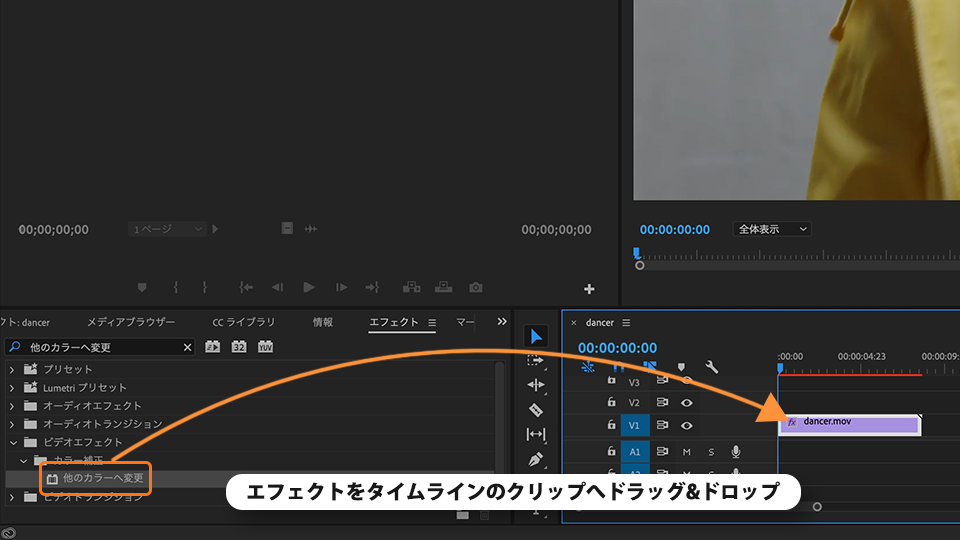This screenshot has width=960, height=540.
Task: Open Source monitor Button Editor plus
Action: coord(589,289)
